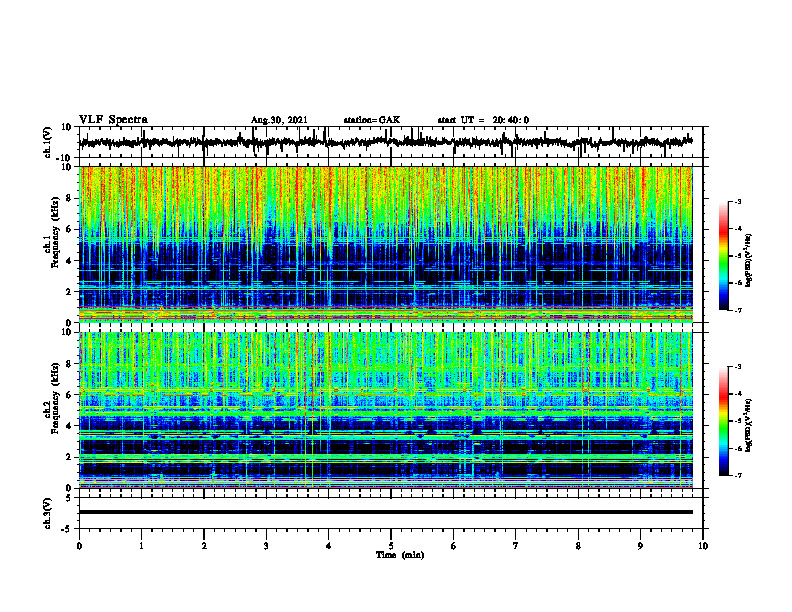Click time axis tick label "5"
This screenshot has width=792, height=612.
pos(391,546)
